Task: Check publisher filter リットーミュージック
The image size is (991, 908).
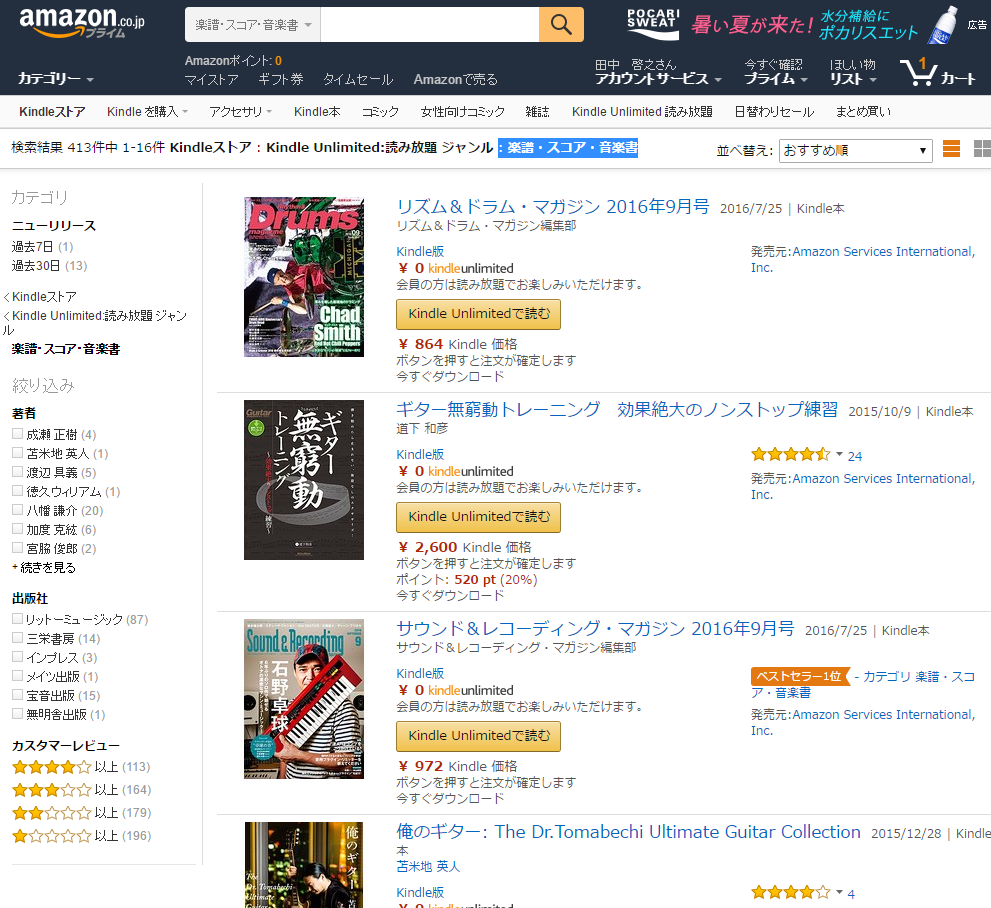Action: pyautogui.click(x=18, y=619)
